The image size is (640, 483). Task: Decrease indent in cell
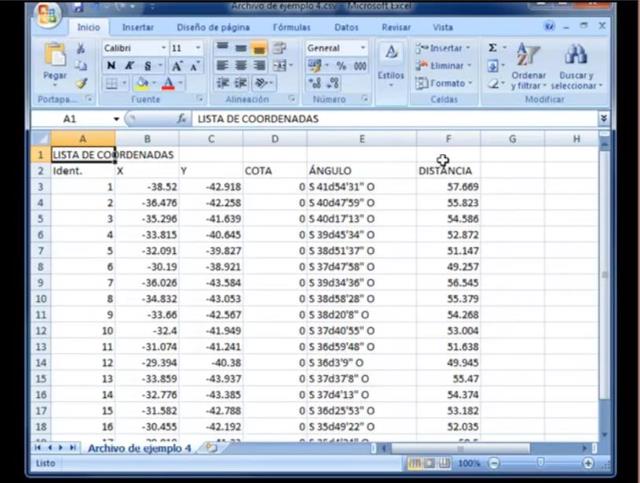point(222,83)
